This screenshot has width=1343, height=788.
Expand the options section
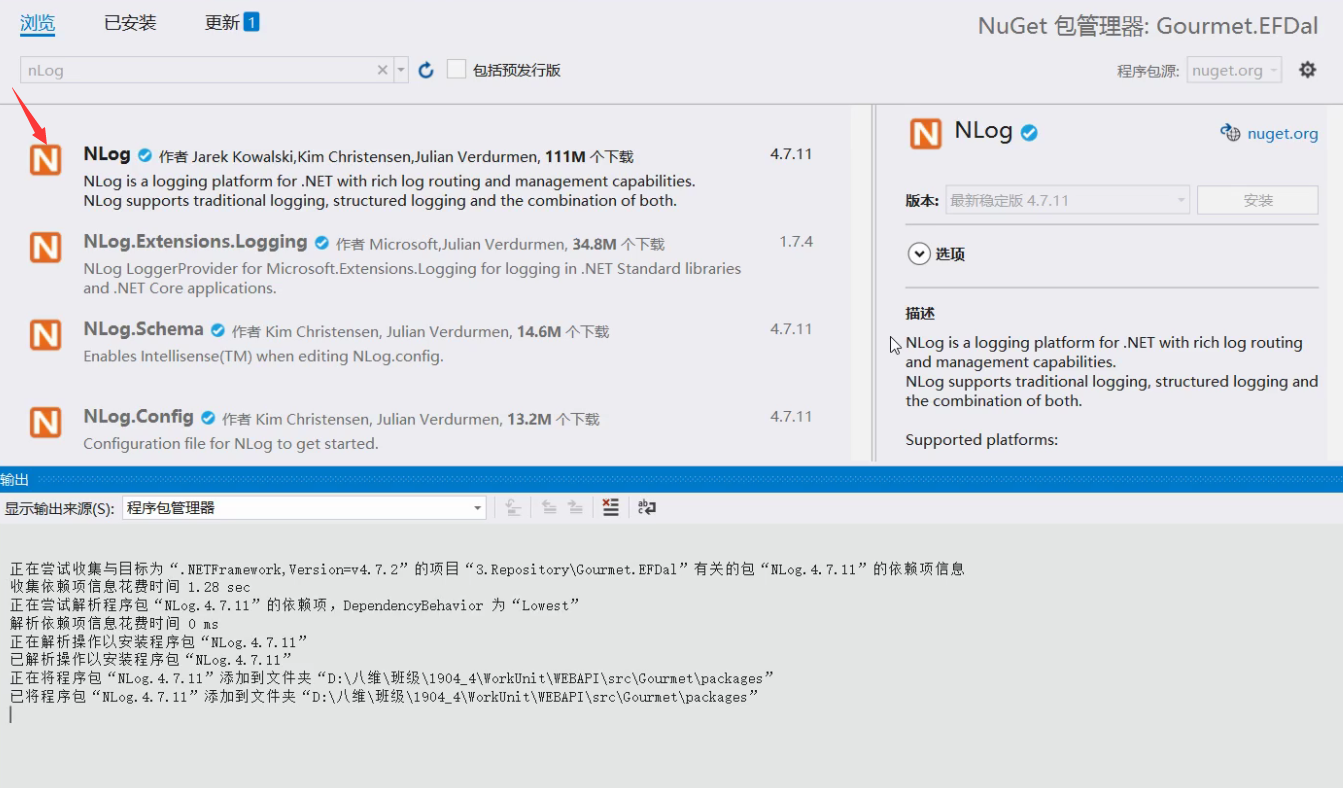[x=919, y=254]
